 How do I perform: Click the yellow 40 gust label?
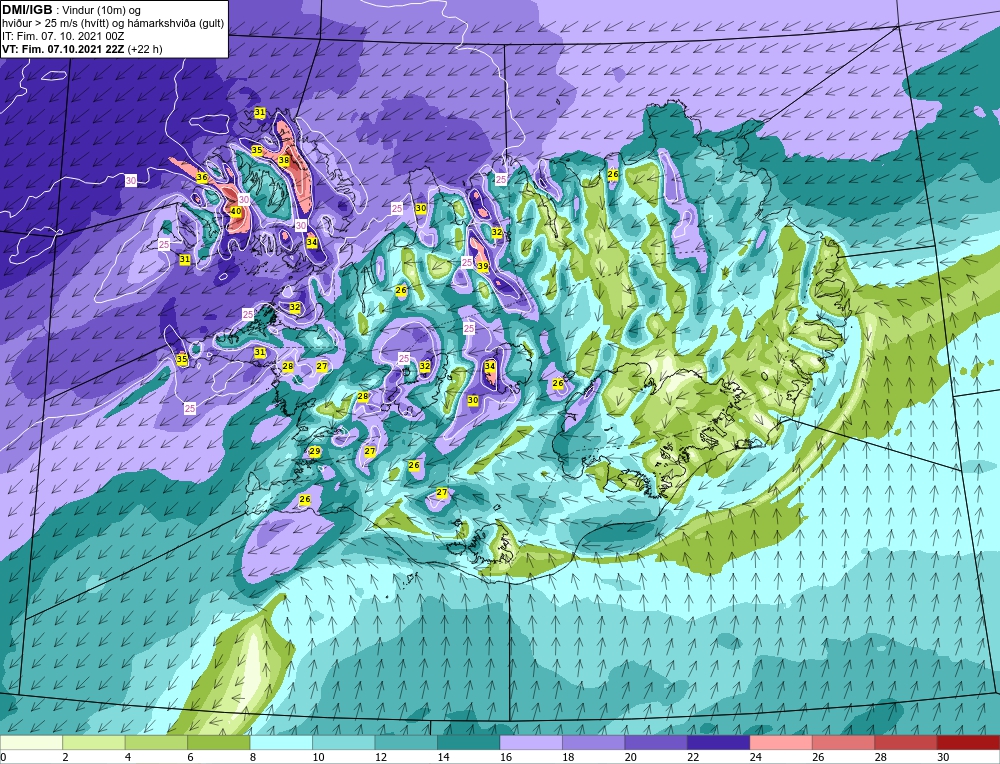[x=235, y=211]
